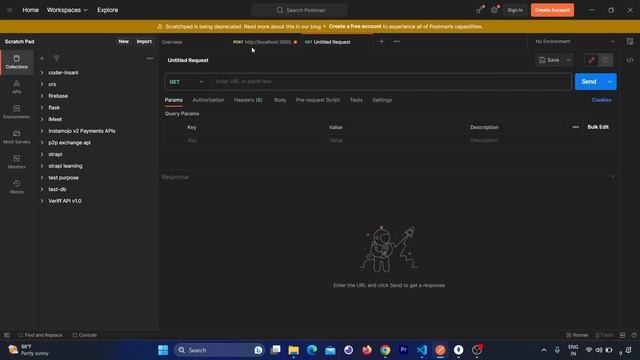640x360 pixels.
Task: Expand the coder-insant collection
Action: point(42,73)
